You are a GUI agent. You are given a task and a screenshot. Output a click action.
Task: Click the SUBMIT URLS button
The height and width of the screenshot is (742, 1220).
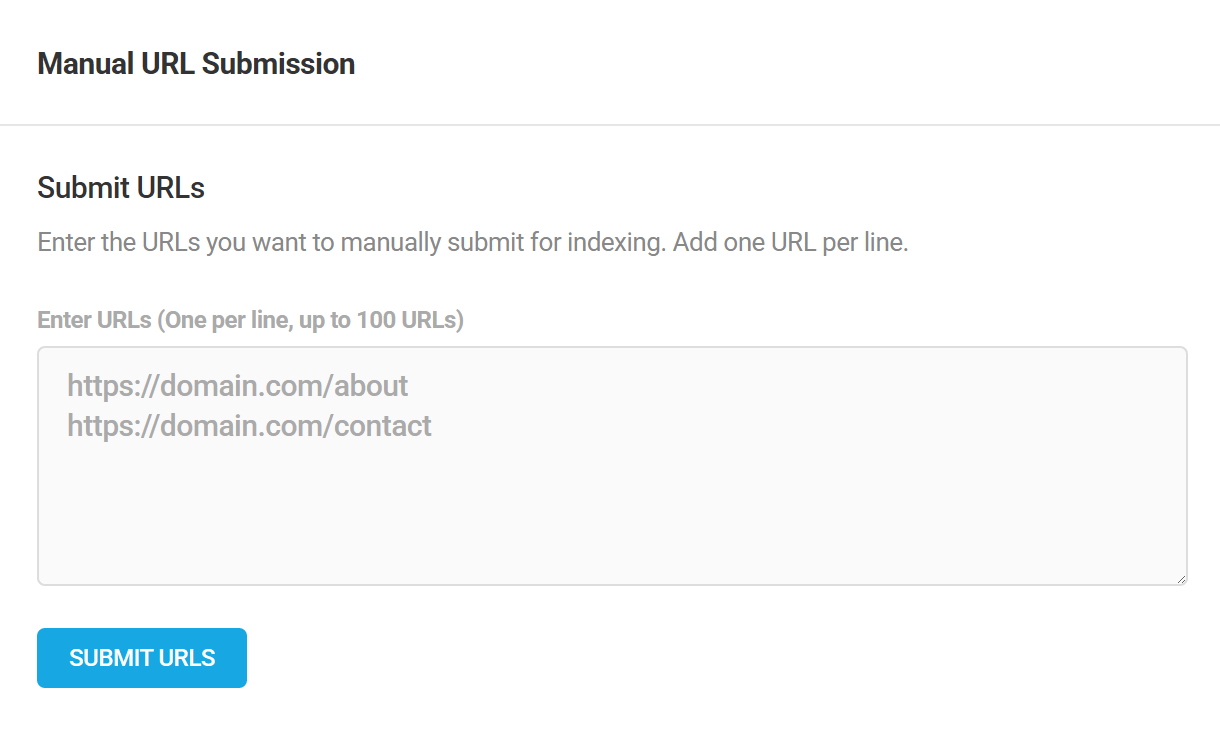(142, 658)
